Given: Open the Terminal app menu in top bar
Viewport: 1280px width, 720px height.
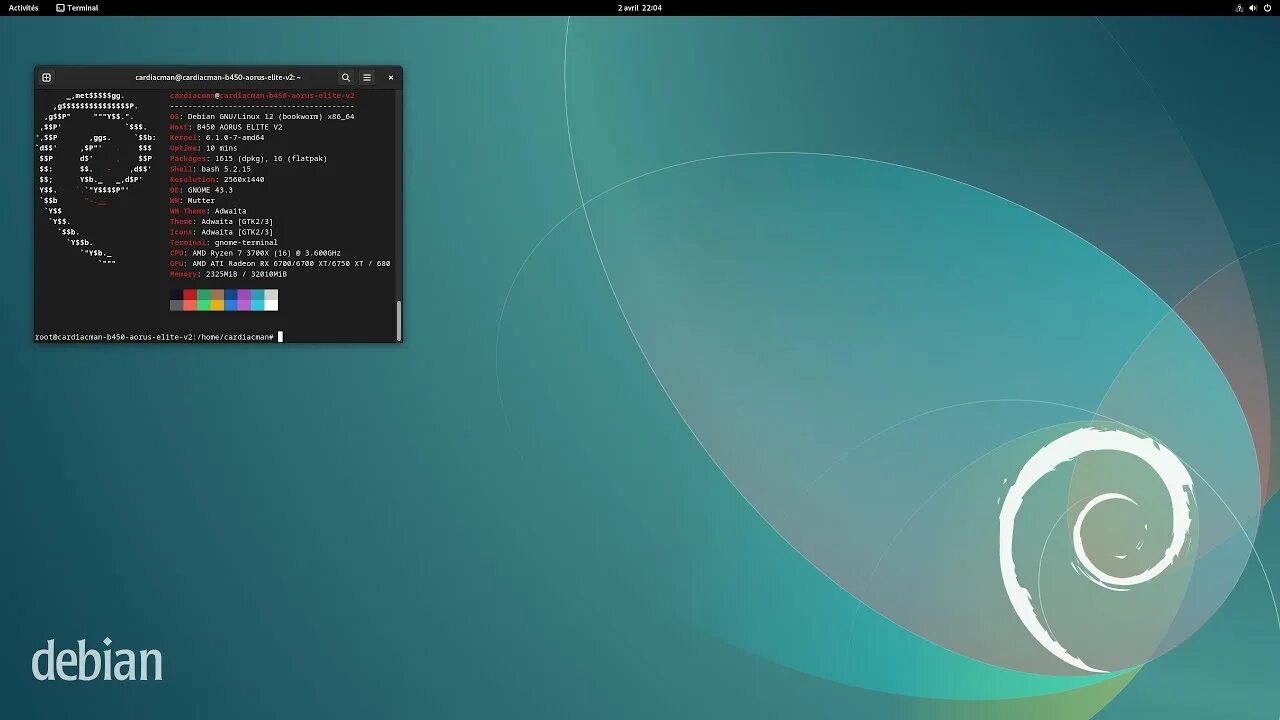Looking at the screenshot, I should click(x=77, y=8).
